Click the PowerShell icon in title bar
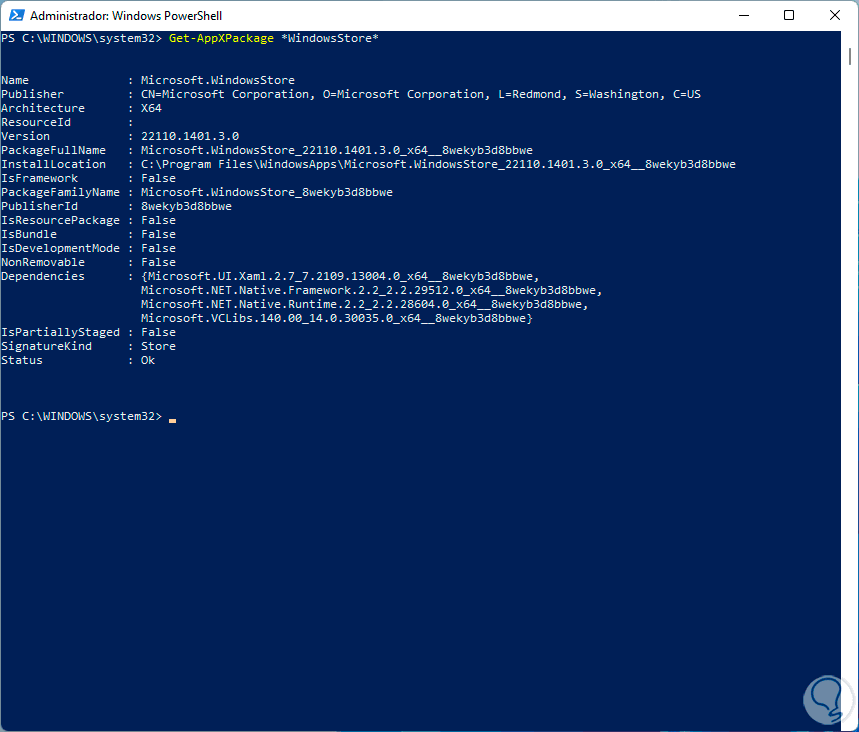 pyautogui.click(x=15, y=16)
